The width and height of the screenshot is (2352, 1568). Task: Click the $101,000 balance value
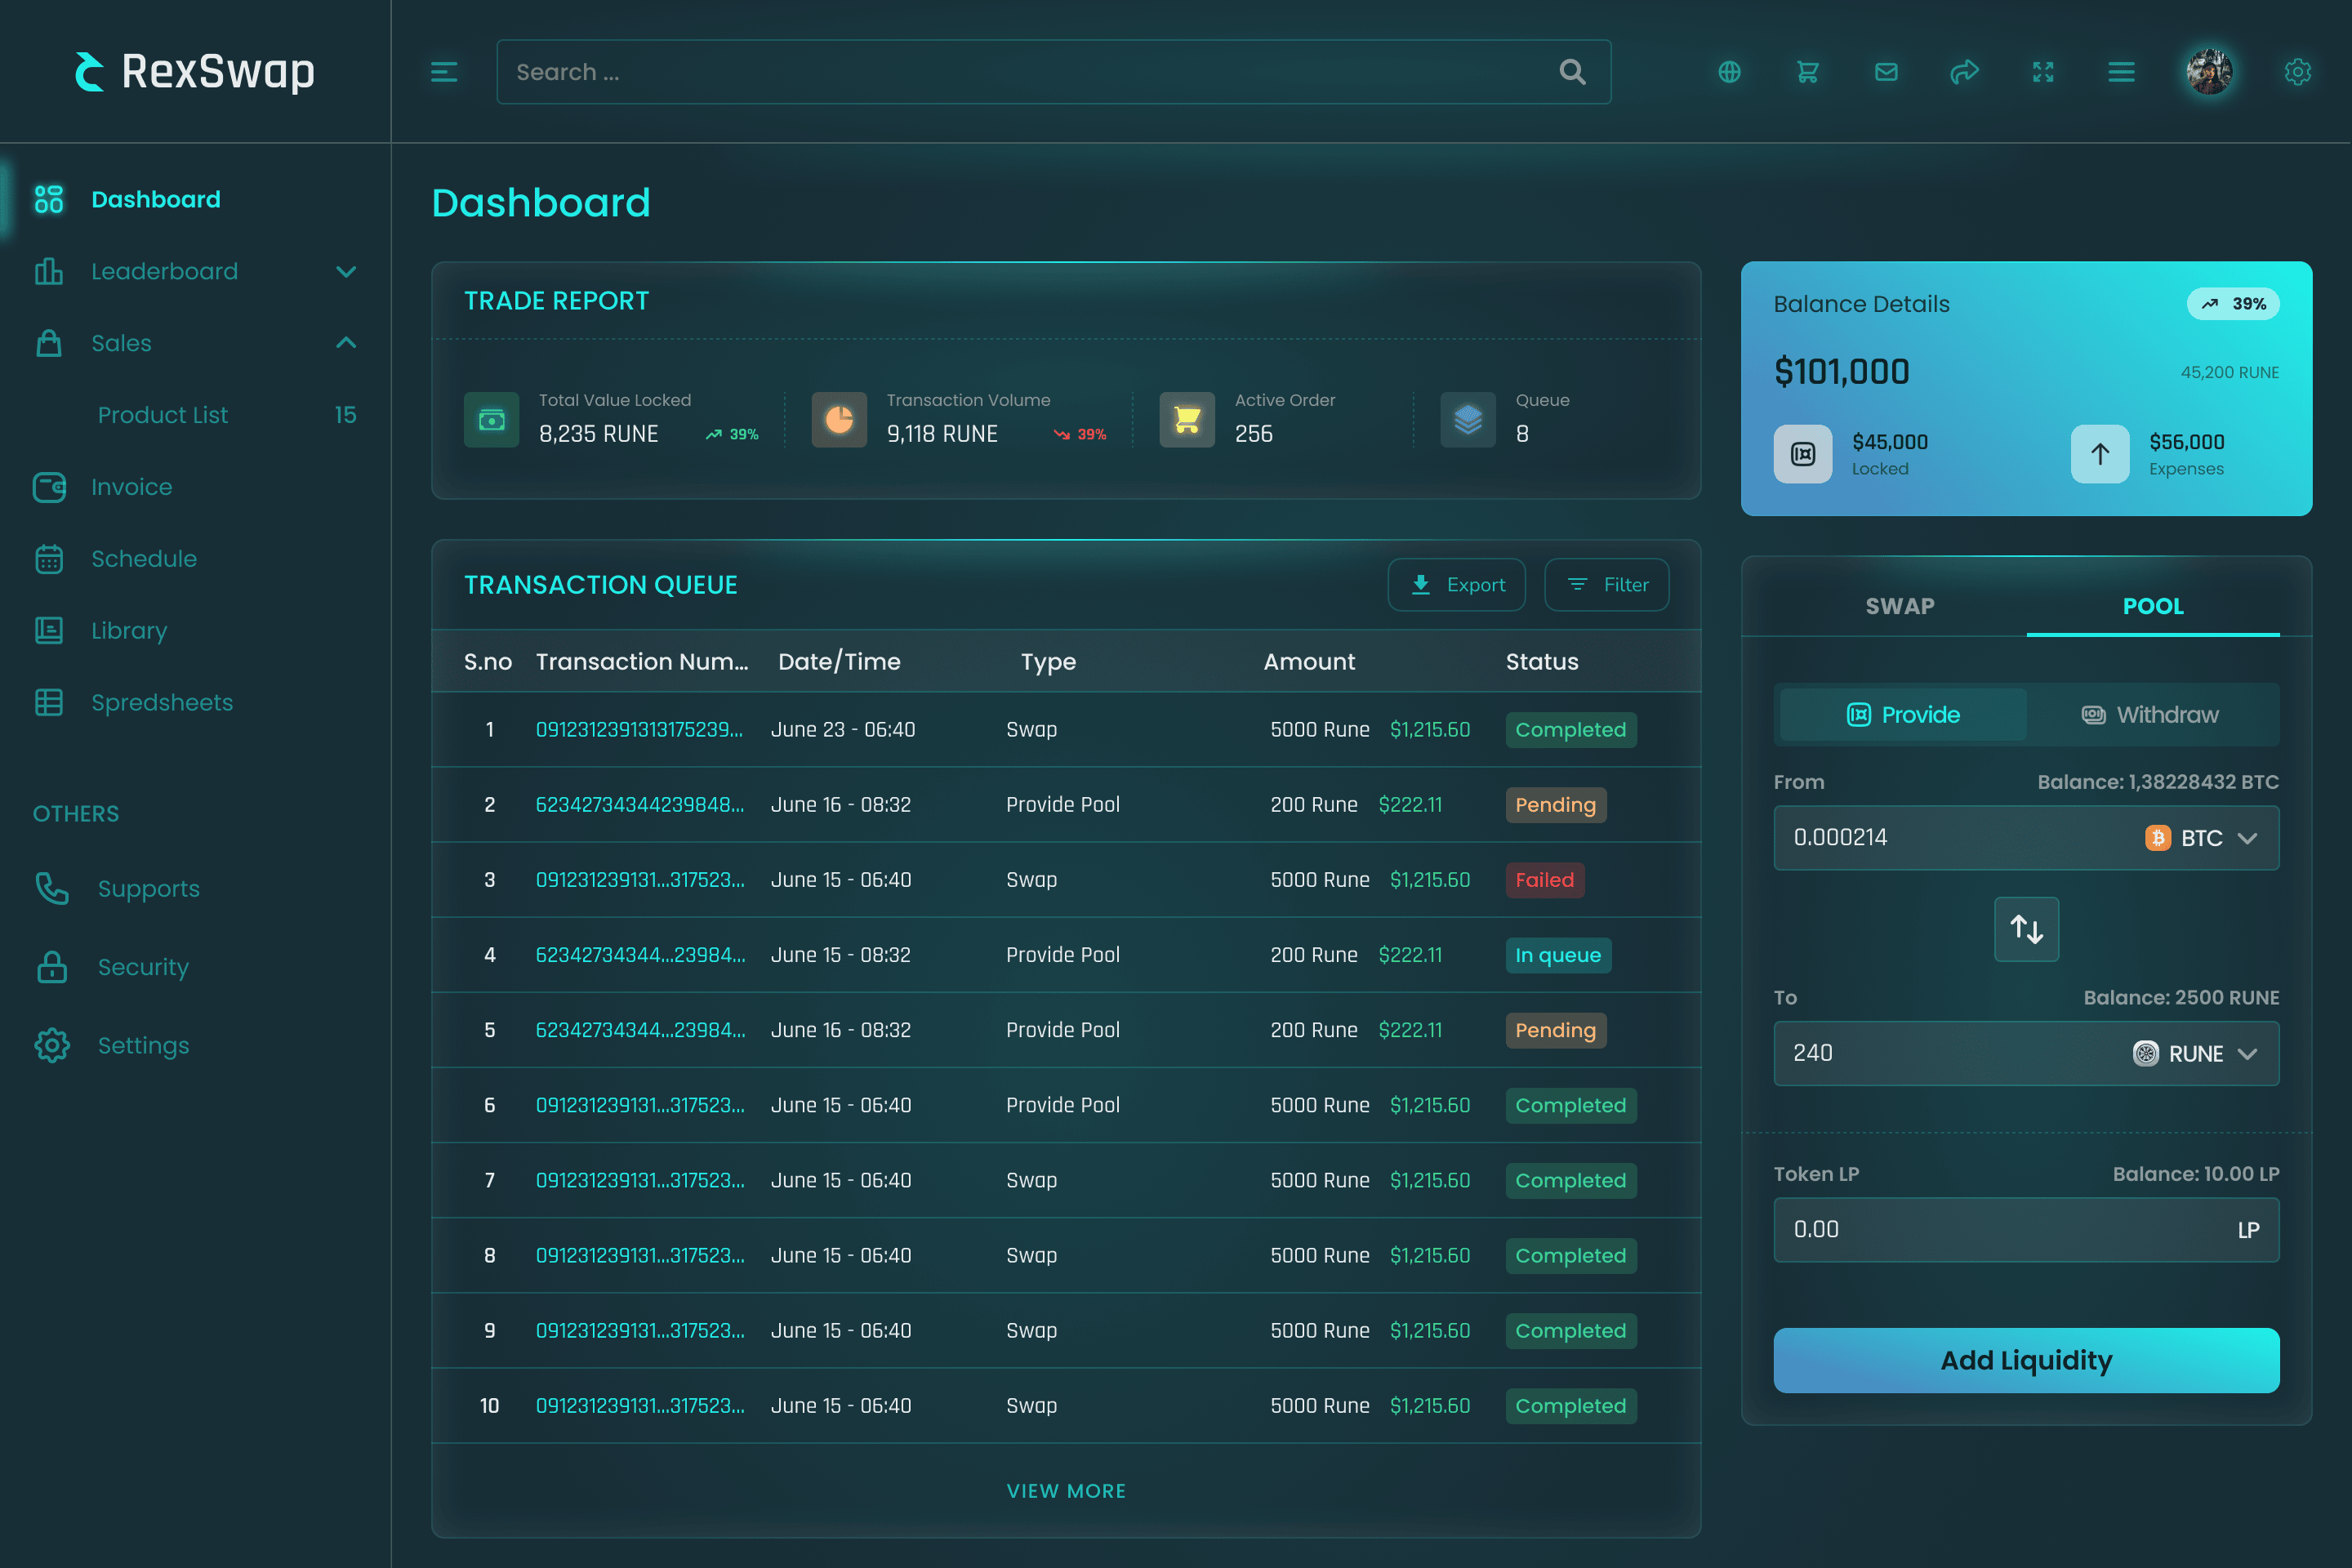click(1841, 372)
